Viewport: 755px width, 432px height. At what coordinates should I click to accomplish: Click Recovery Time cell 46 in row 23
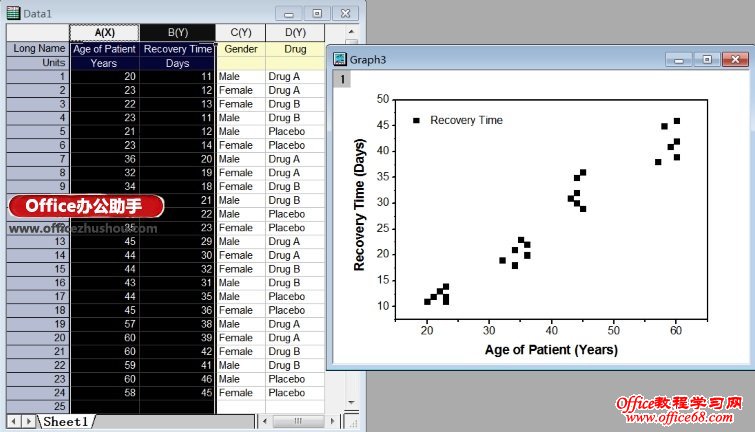[178, 379]
